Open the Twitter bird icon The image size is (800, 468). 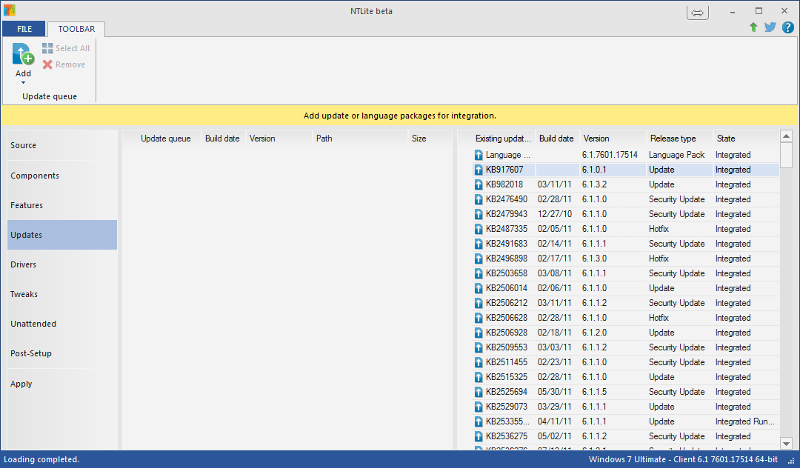click(770, 27)
